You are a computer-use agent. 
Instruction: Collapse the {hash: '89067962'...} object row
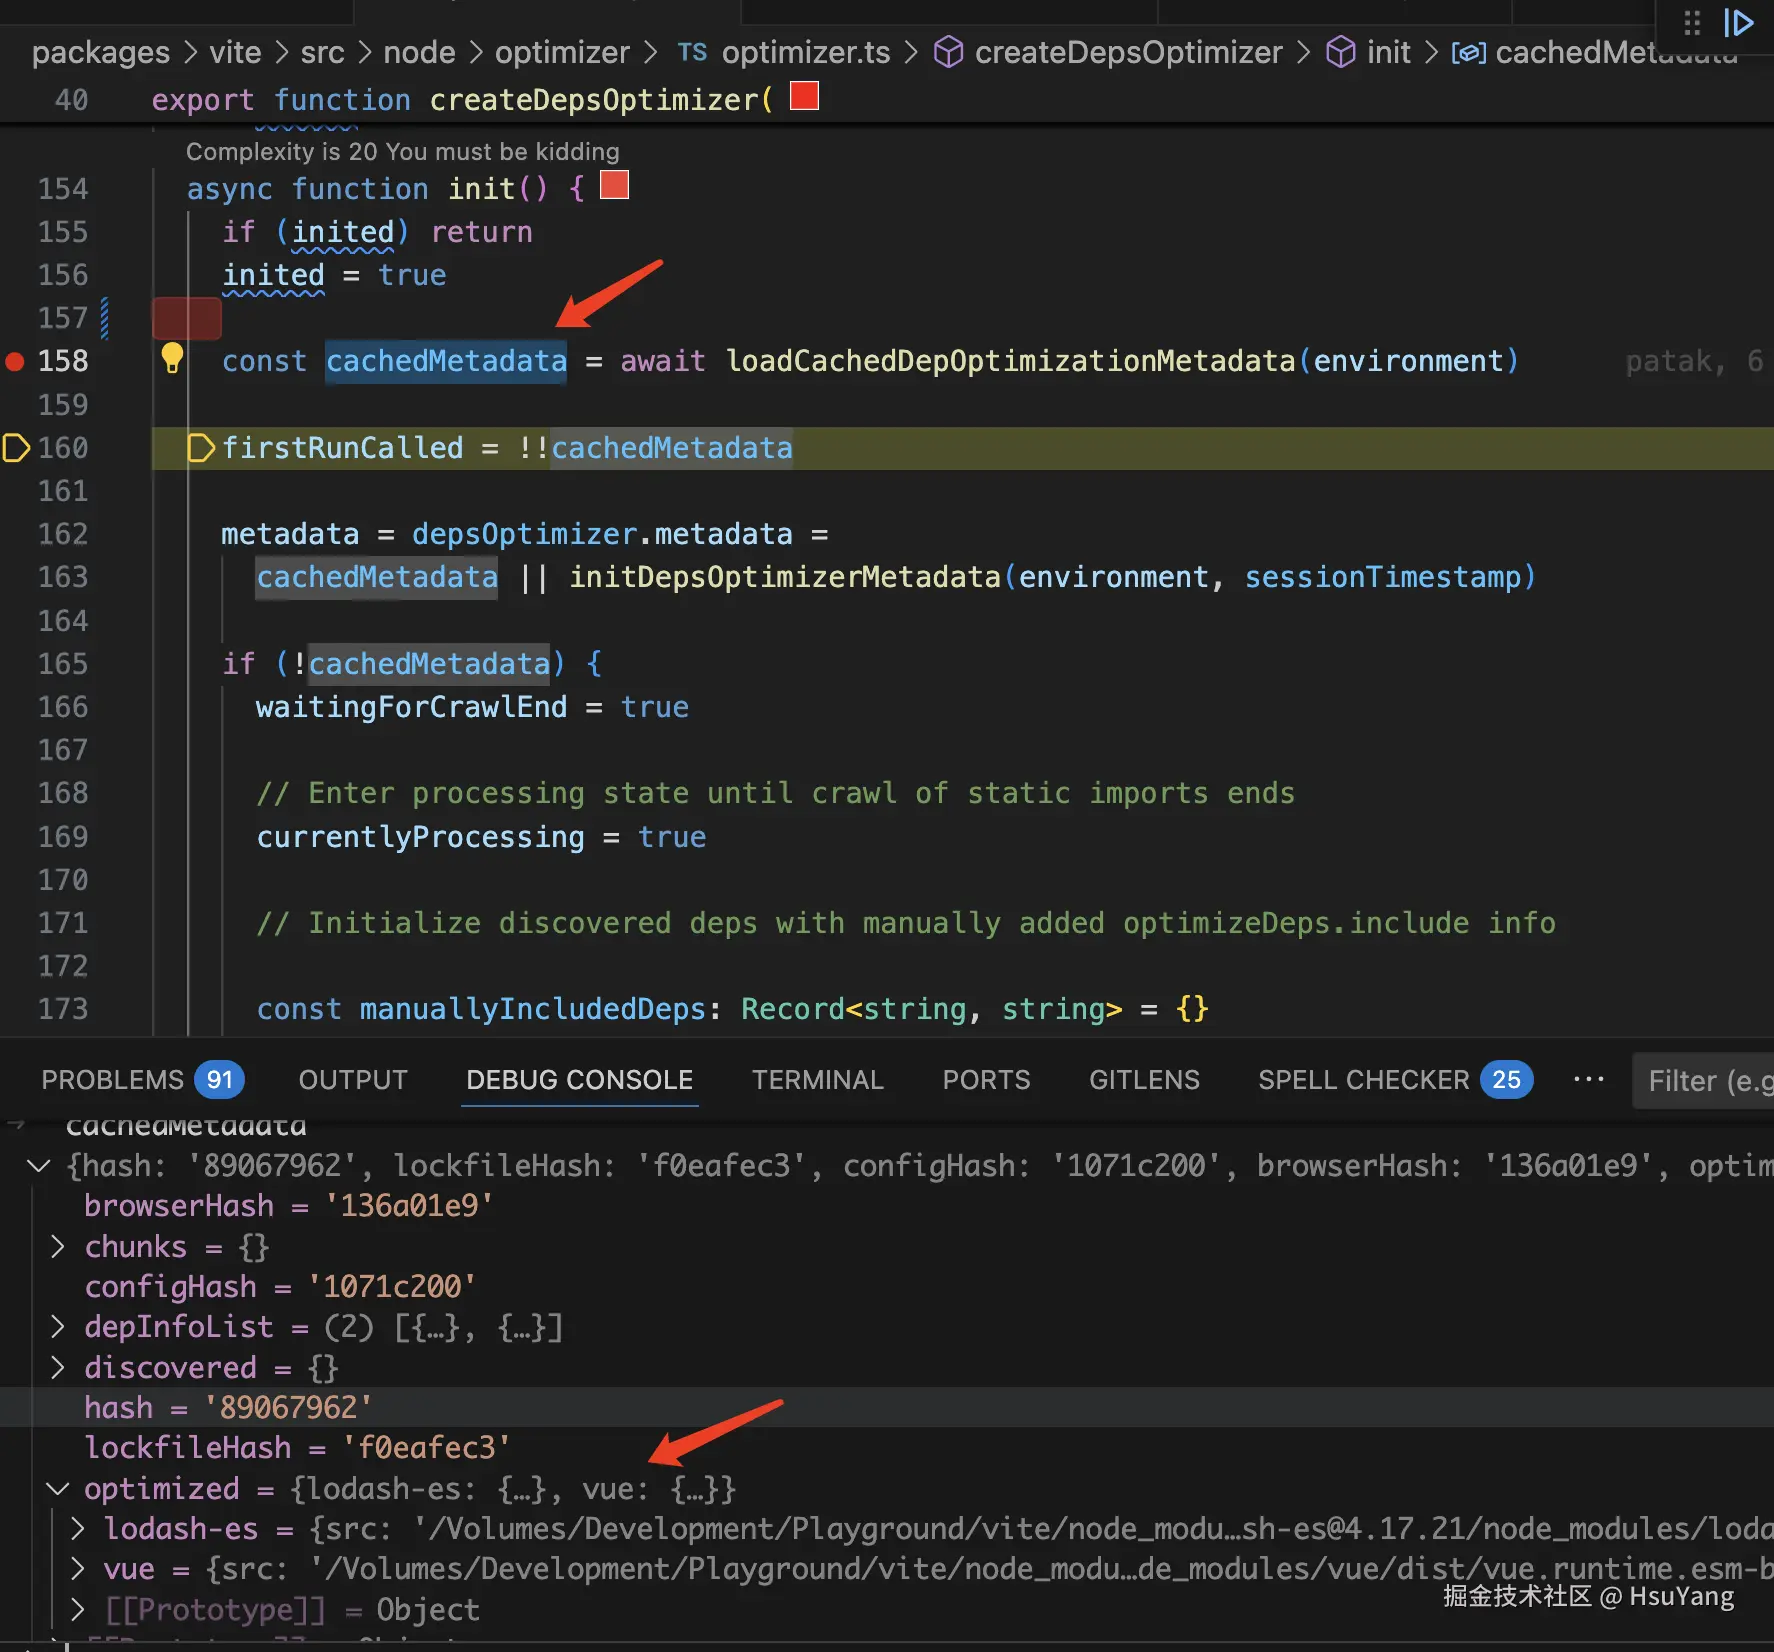coord(38,1166)
